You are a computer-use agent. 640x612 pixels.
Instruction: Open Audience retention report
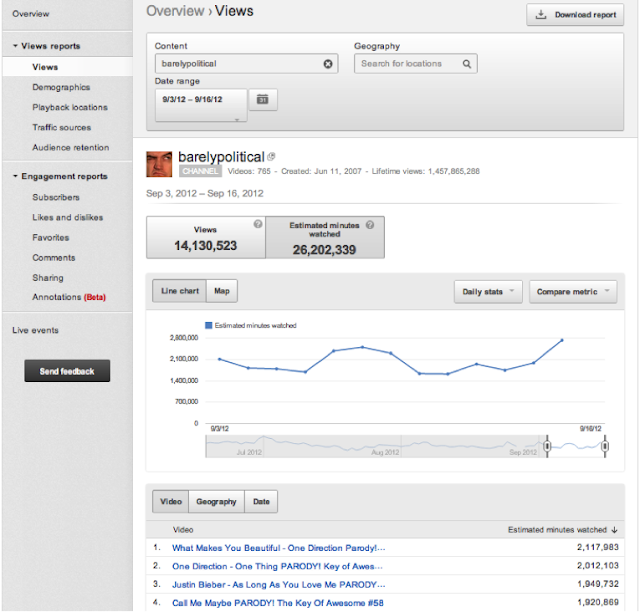click(x=71, y=147)
